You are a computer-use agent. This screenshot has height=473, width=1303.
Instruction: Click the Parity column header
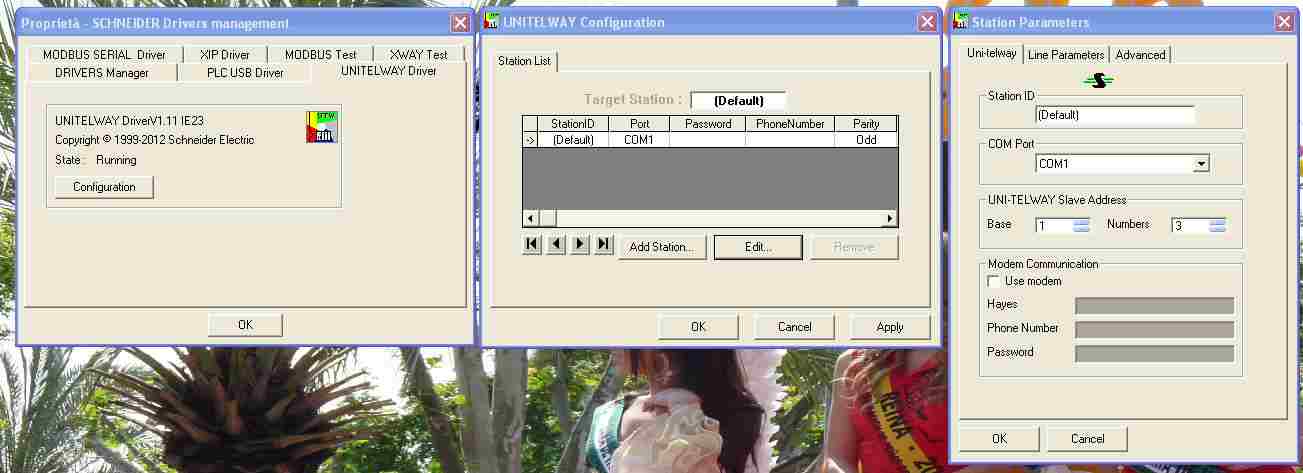(x=866, y=124)
